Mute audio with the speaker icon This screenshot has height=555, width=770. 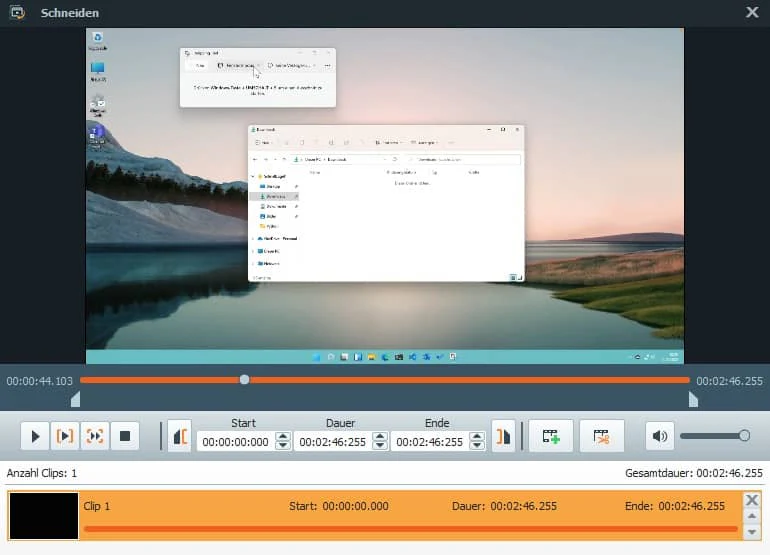point(660,436)
